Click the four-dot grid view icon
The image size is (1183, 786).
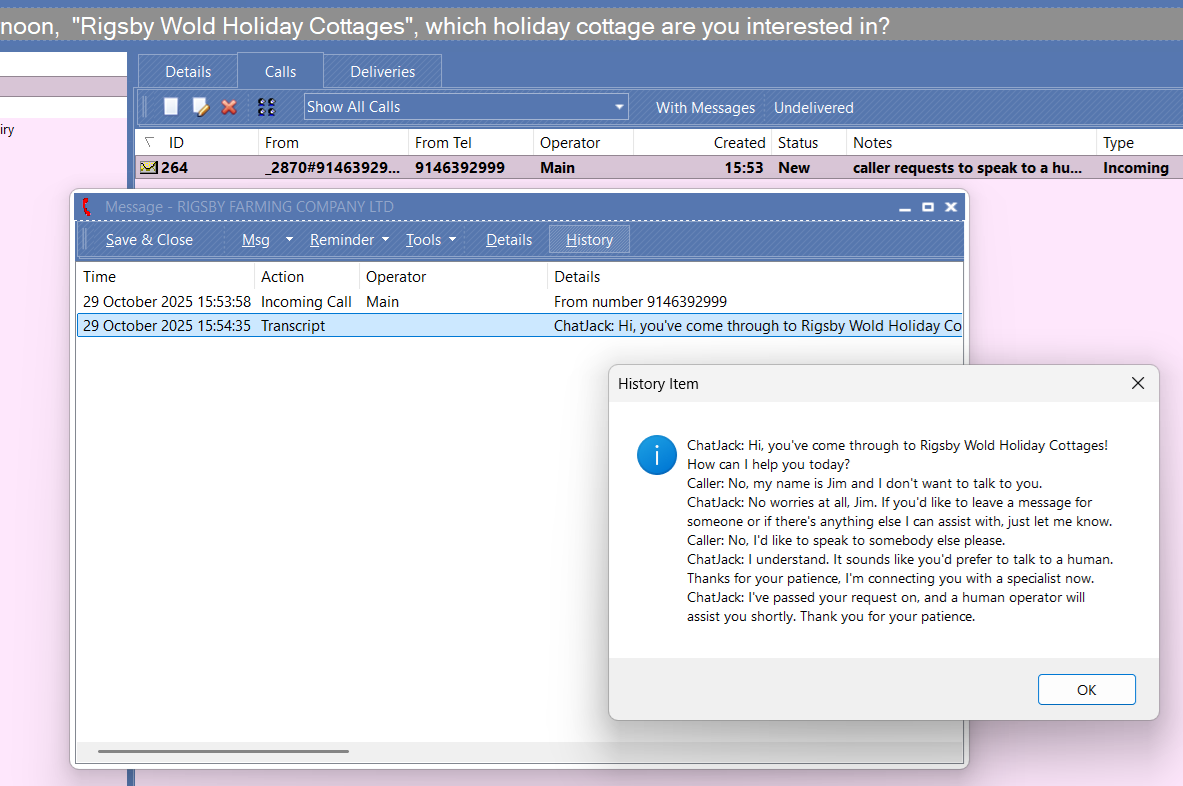(x=266, y=107)
